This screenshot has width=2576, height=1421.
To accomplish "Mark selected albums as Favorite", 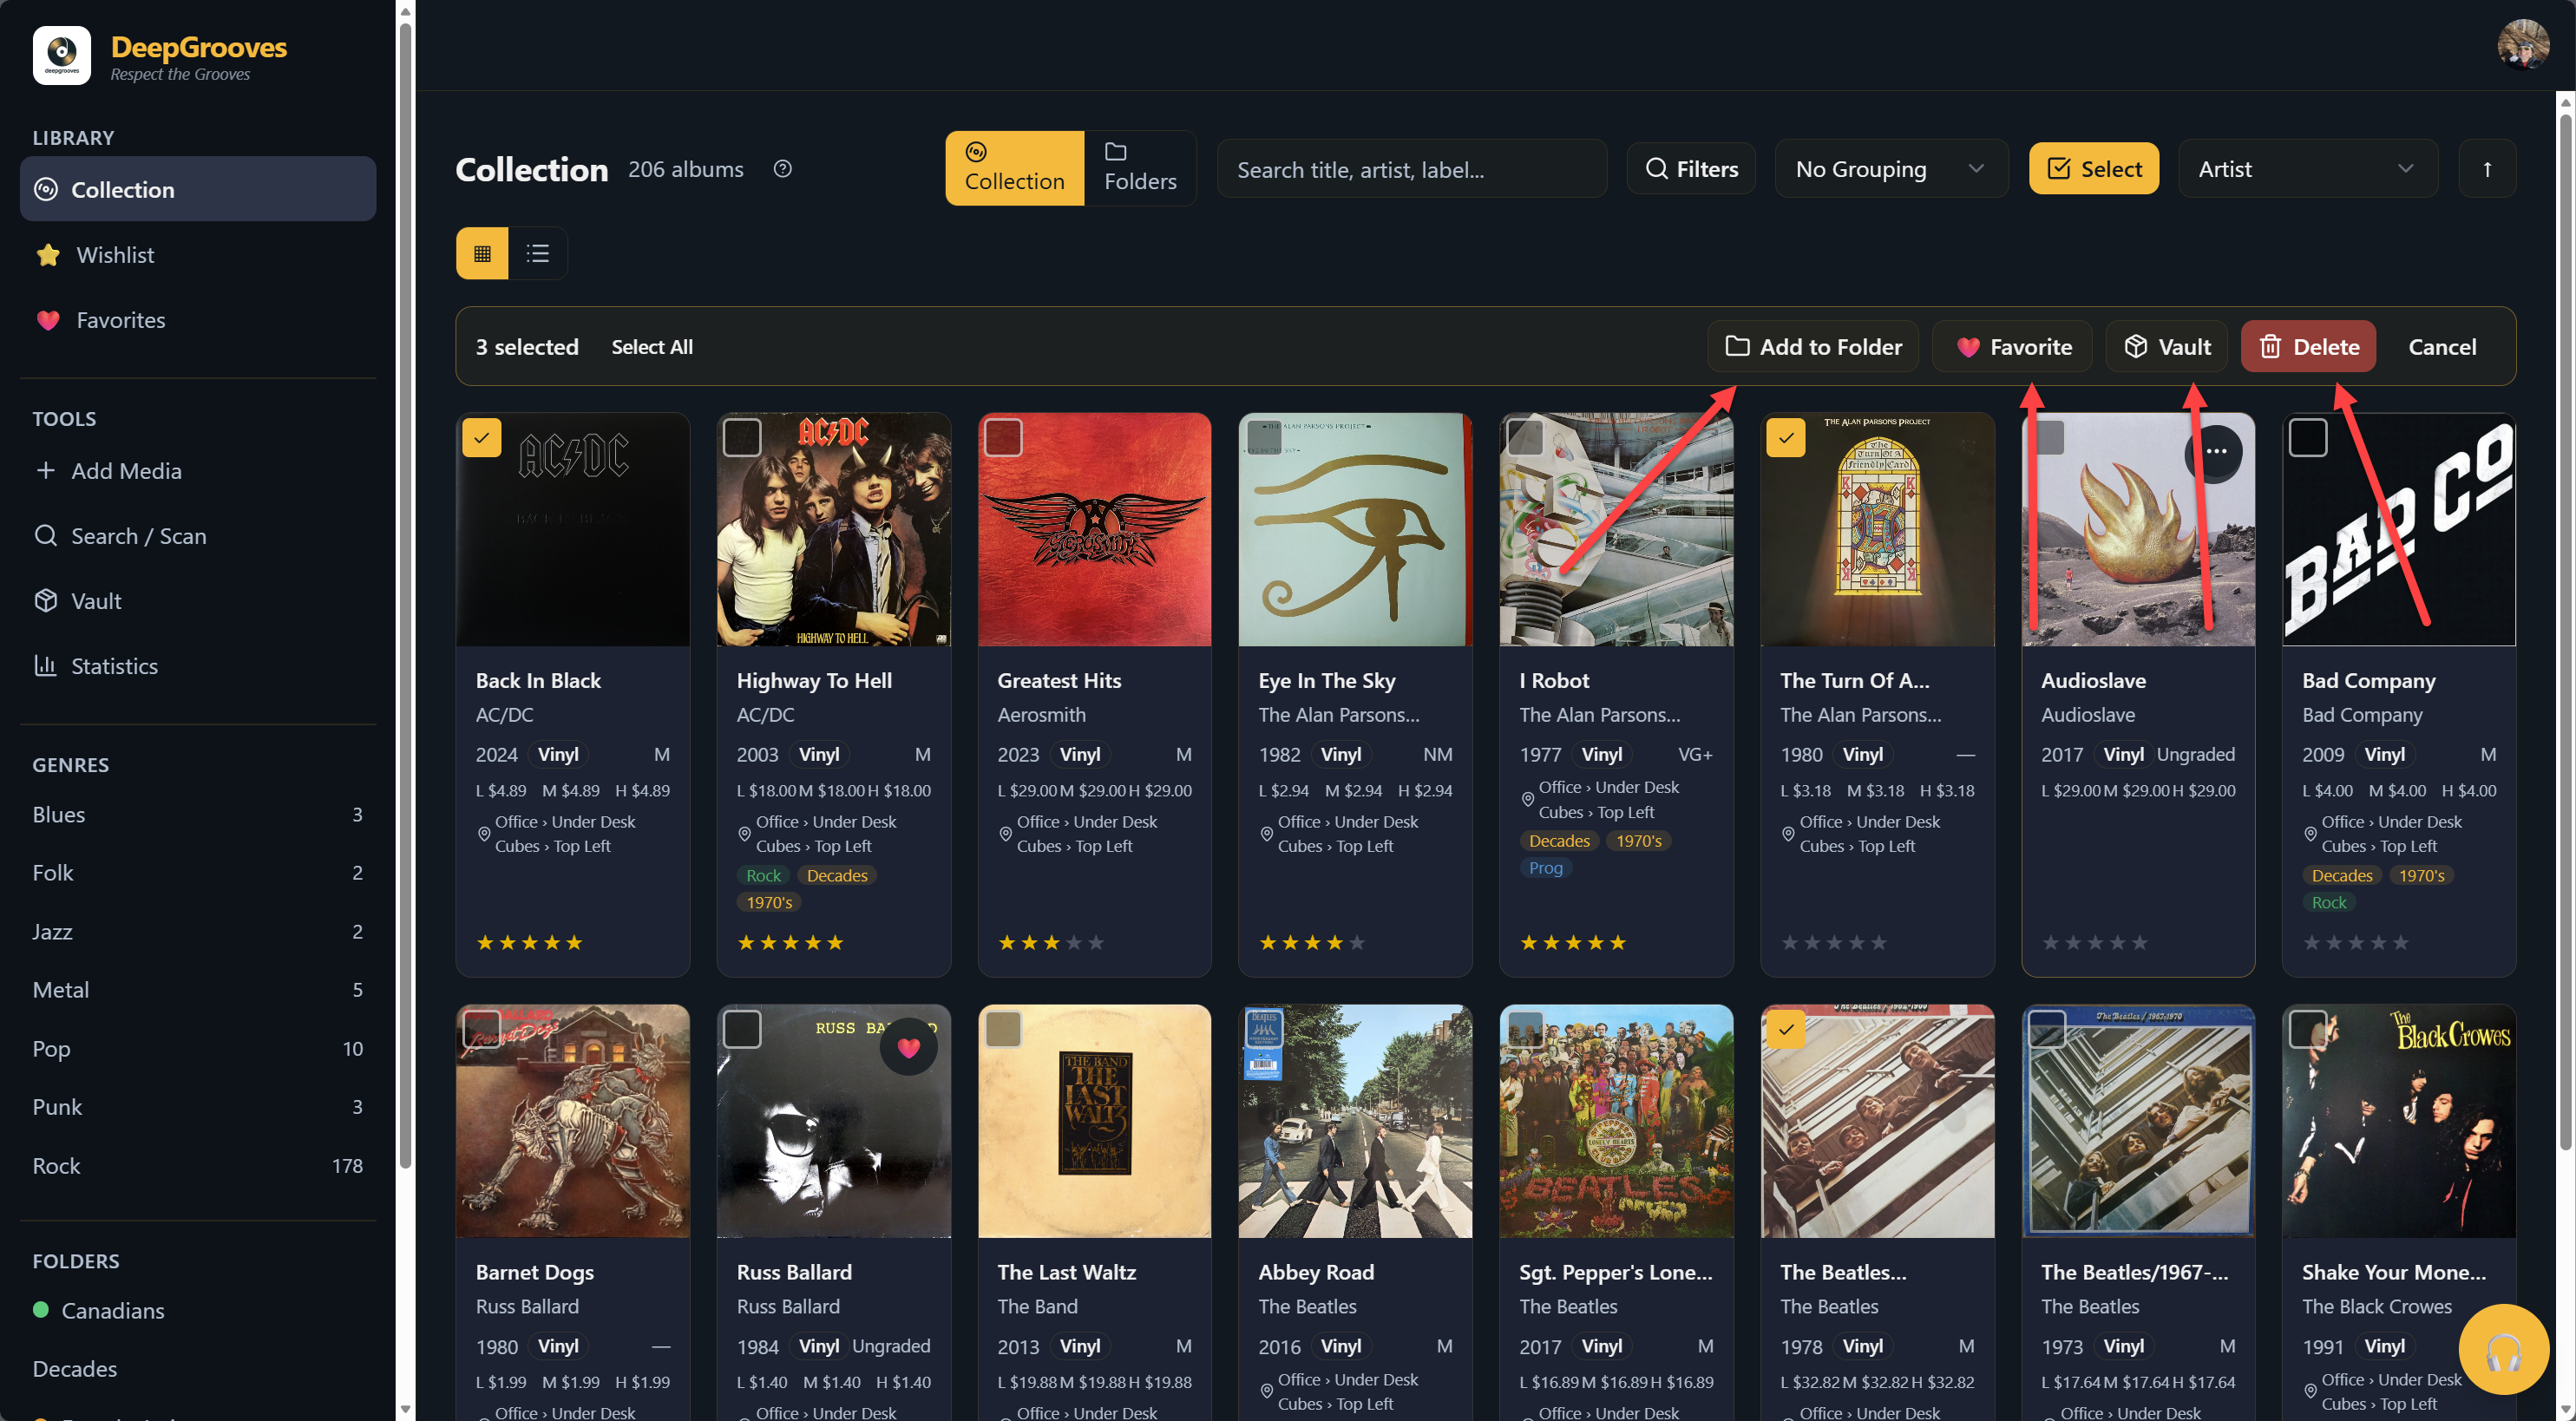I will click(x=2012, y=346).
